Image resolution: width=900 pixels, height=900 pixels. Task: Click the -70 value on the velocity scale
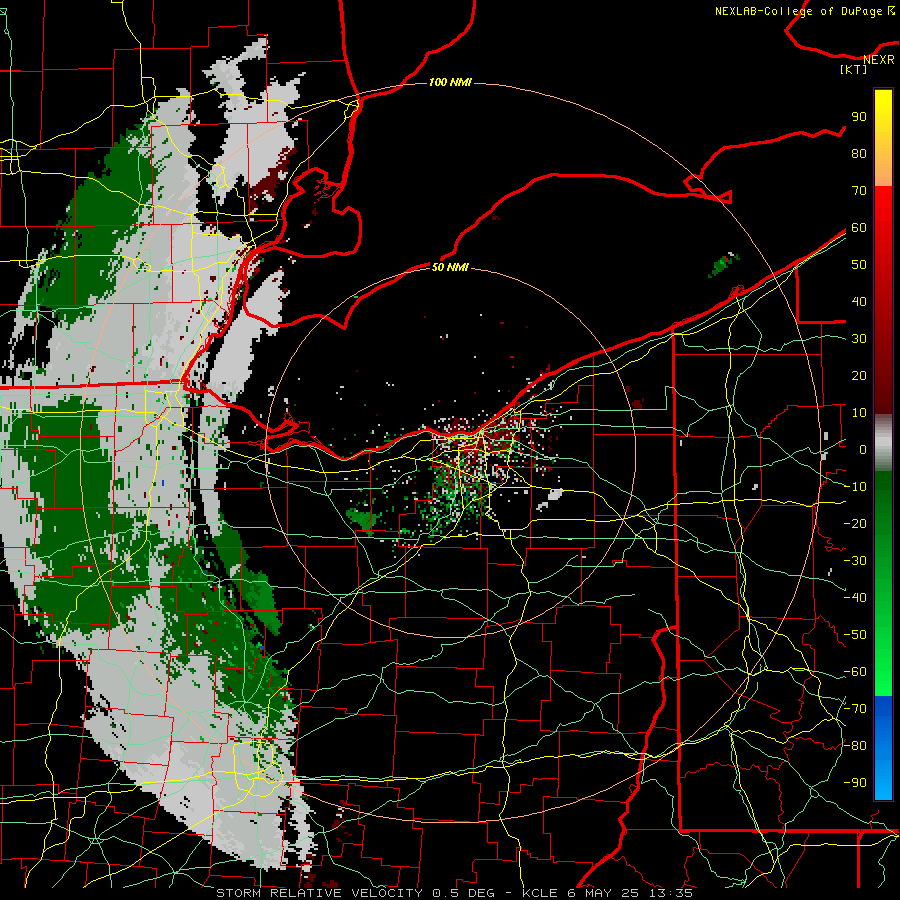(x=855, y=708)
